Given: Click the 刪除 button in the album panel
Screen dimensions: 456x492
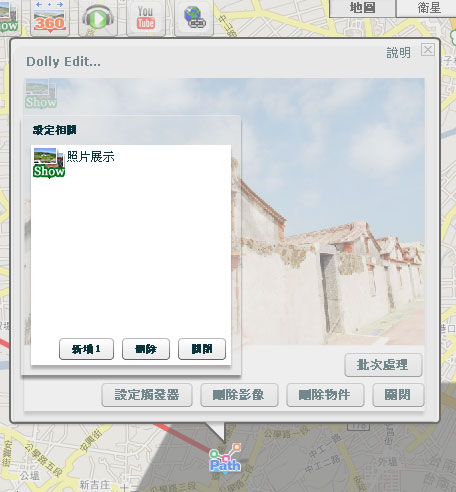Looking at the screenshot, I should tap(146, 349).
